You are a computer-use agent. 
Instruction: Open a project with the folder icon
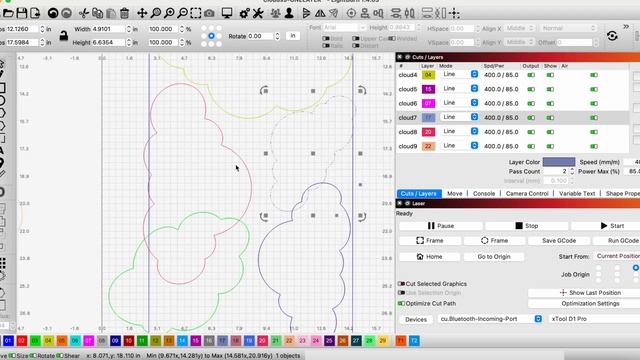pyautogui.click(x=8, y=13)
